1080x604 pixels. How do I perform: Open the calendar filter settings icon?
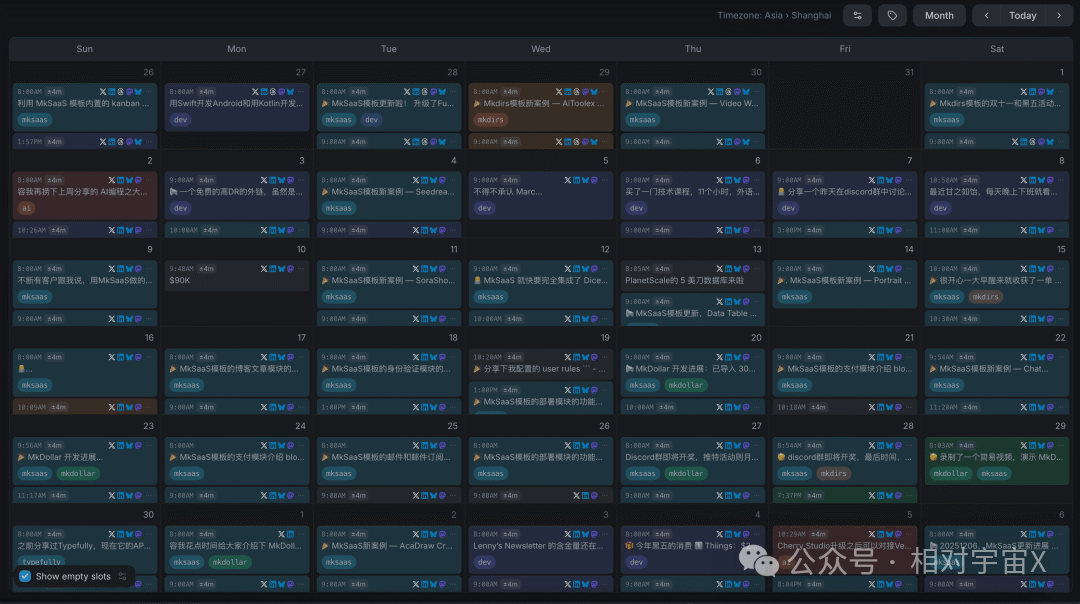click(x=858, y=15)
